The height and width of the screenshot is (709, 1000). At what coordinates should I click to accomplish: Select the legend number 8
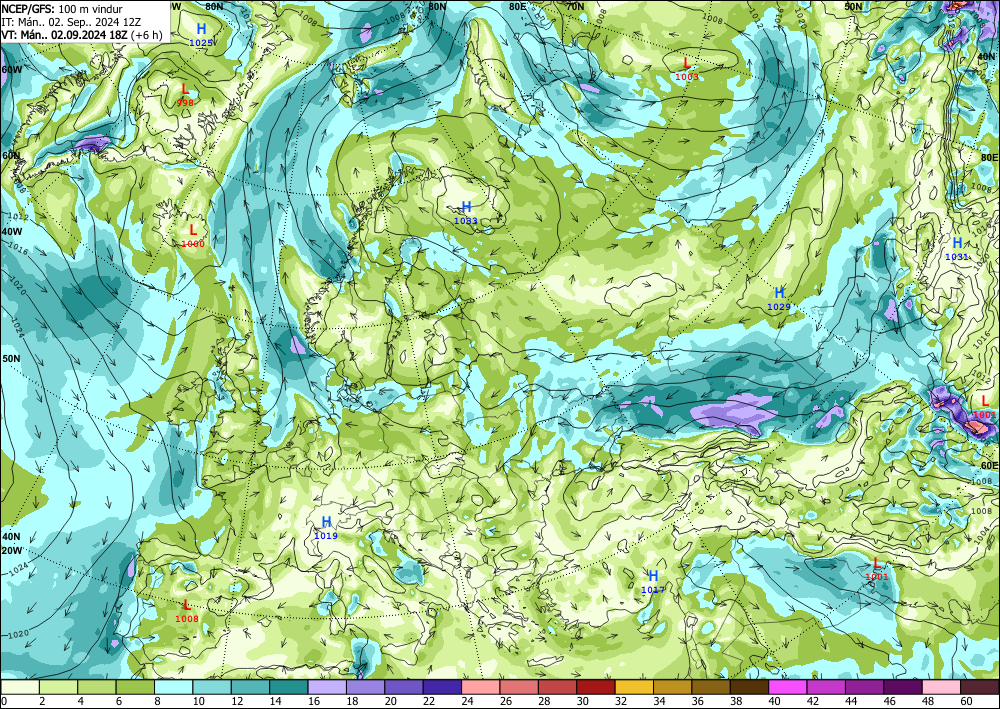pyautogui.click(x=157, y=701)
